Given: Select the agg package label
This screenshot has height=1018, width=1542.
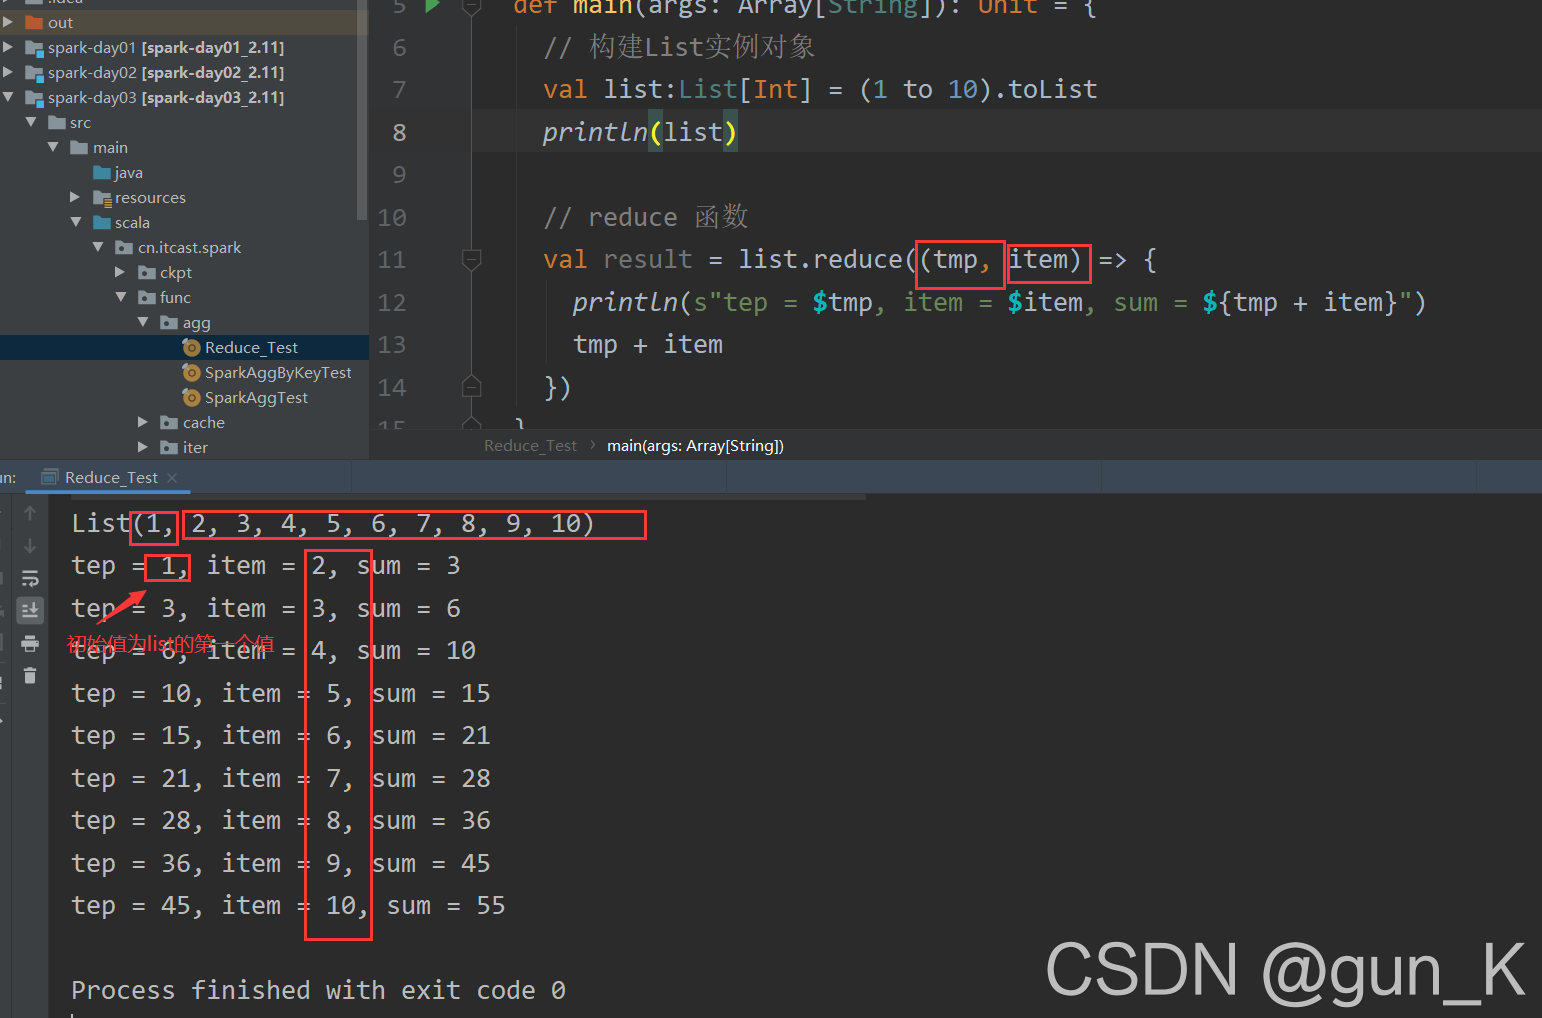Looking at the screenshot, I should coord(196,322).
